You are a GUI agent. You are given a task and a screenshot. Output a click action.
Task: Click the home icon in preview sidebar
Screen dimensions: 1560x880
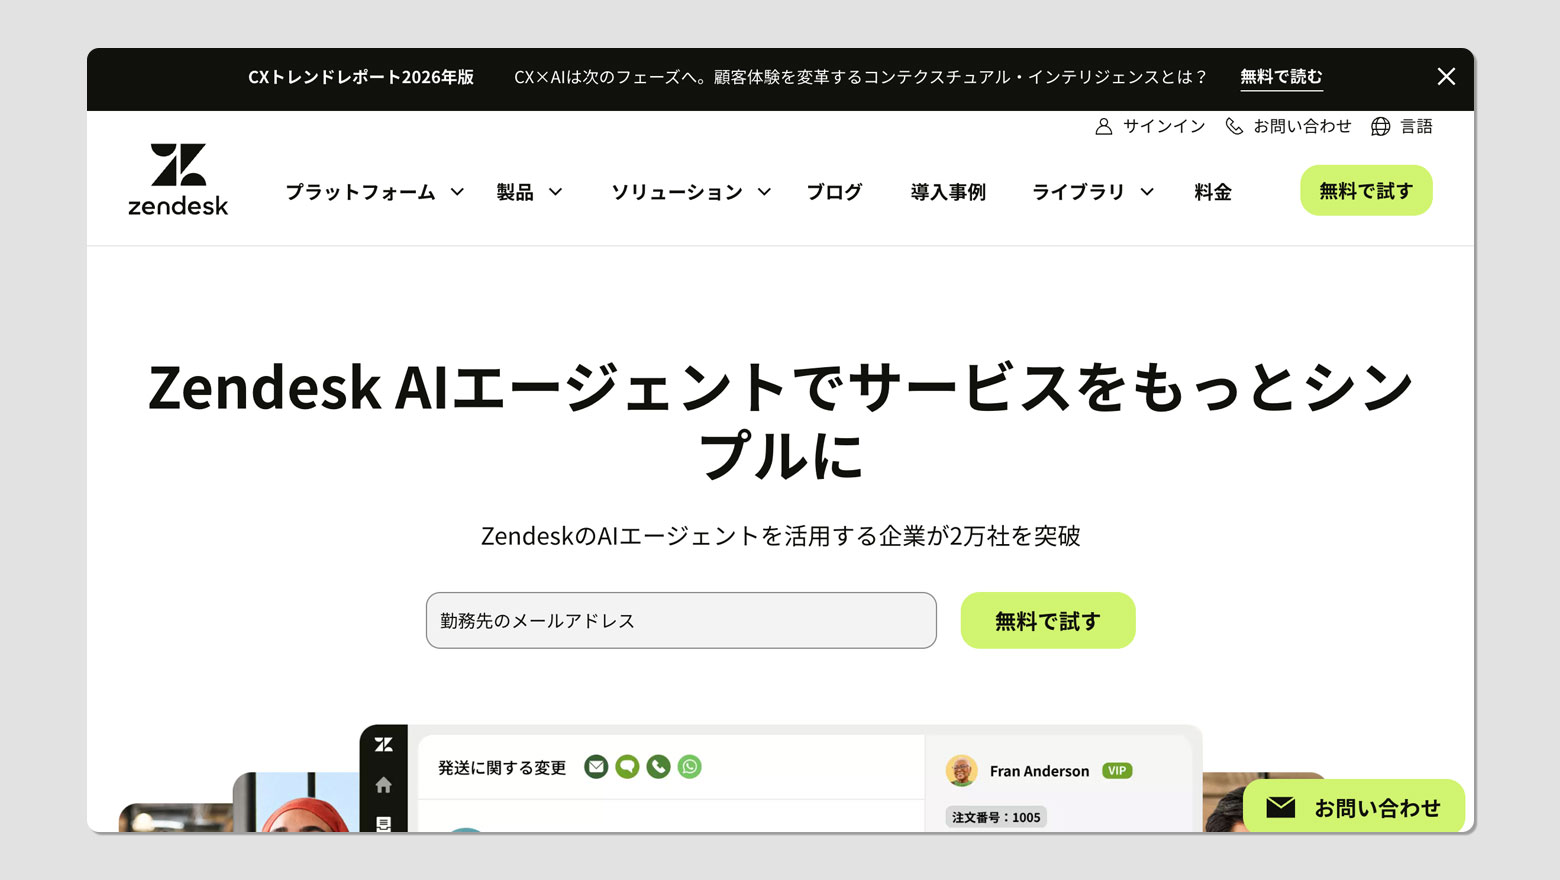point(384,785)
